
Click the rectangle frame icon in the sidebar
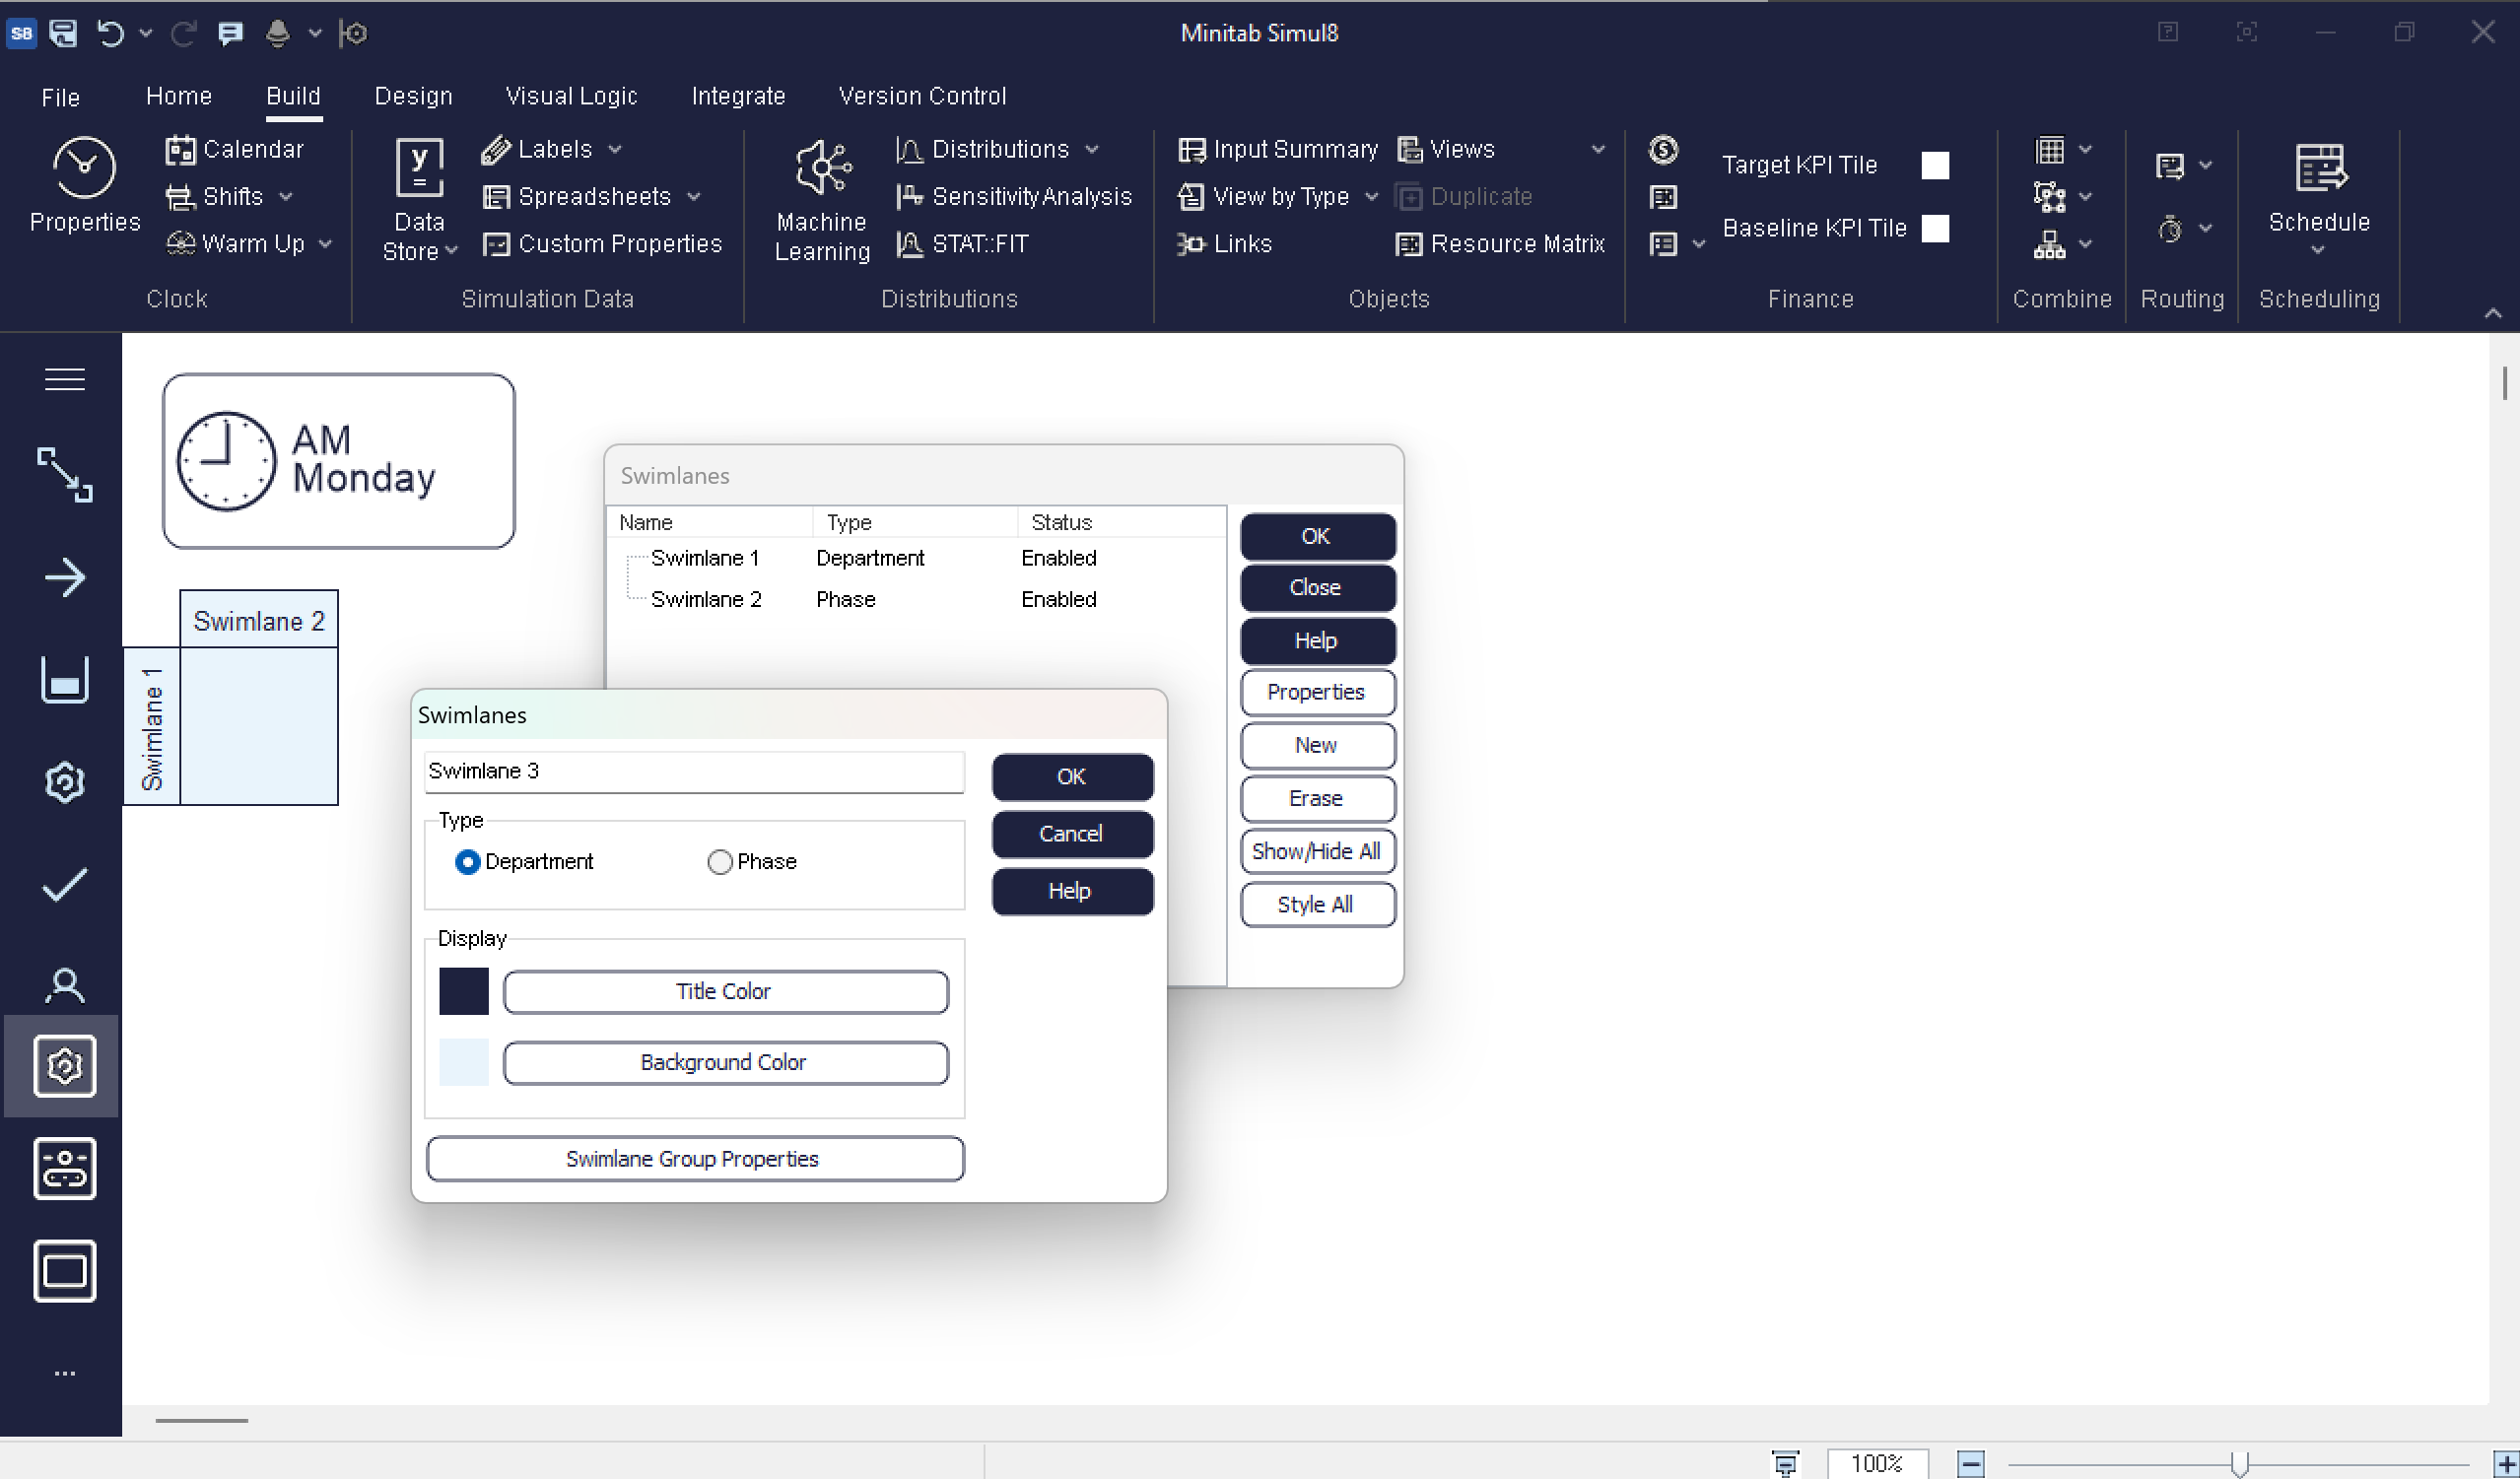pos(65,1271)
